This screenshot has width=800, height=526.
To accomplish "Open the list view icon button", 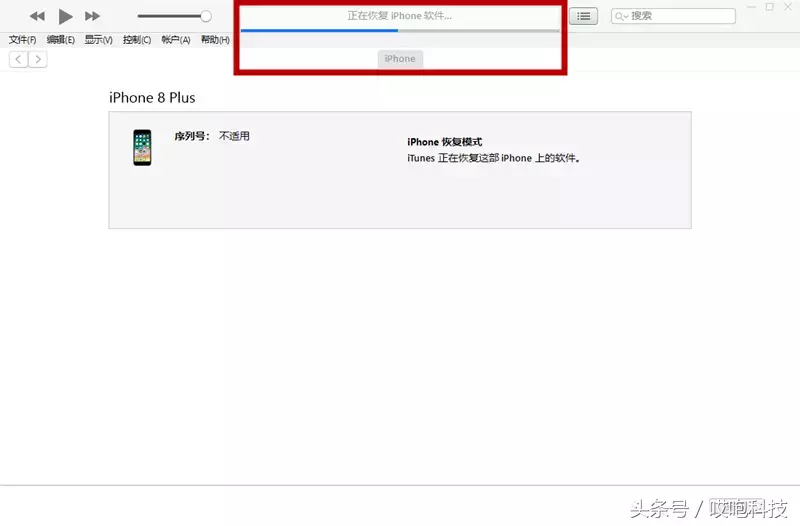I will click(x=584, y=16).
